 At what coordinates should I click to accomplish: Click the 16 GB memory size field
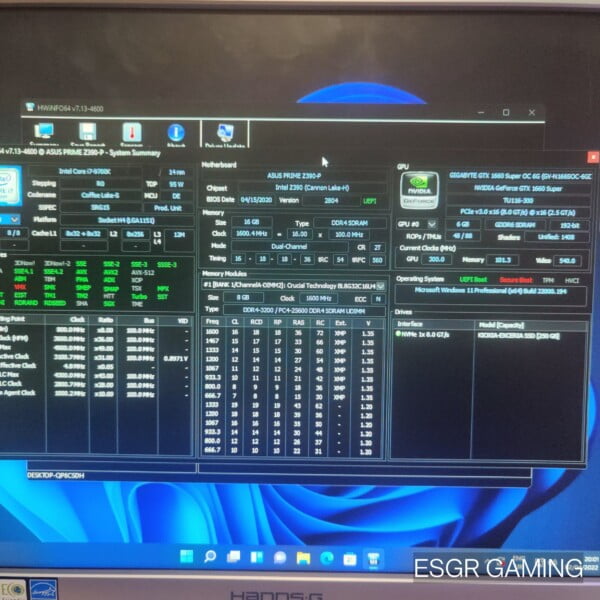251,222
